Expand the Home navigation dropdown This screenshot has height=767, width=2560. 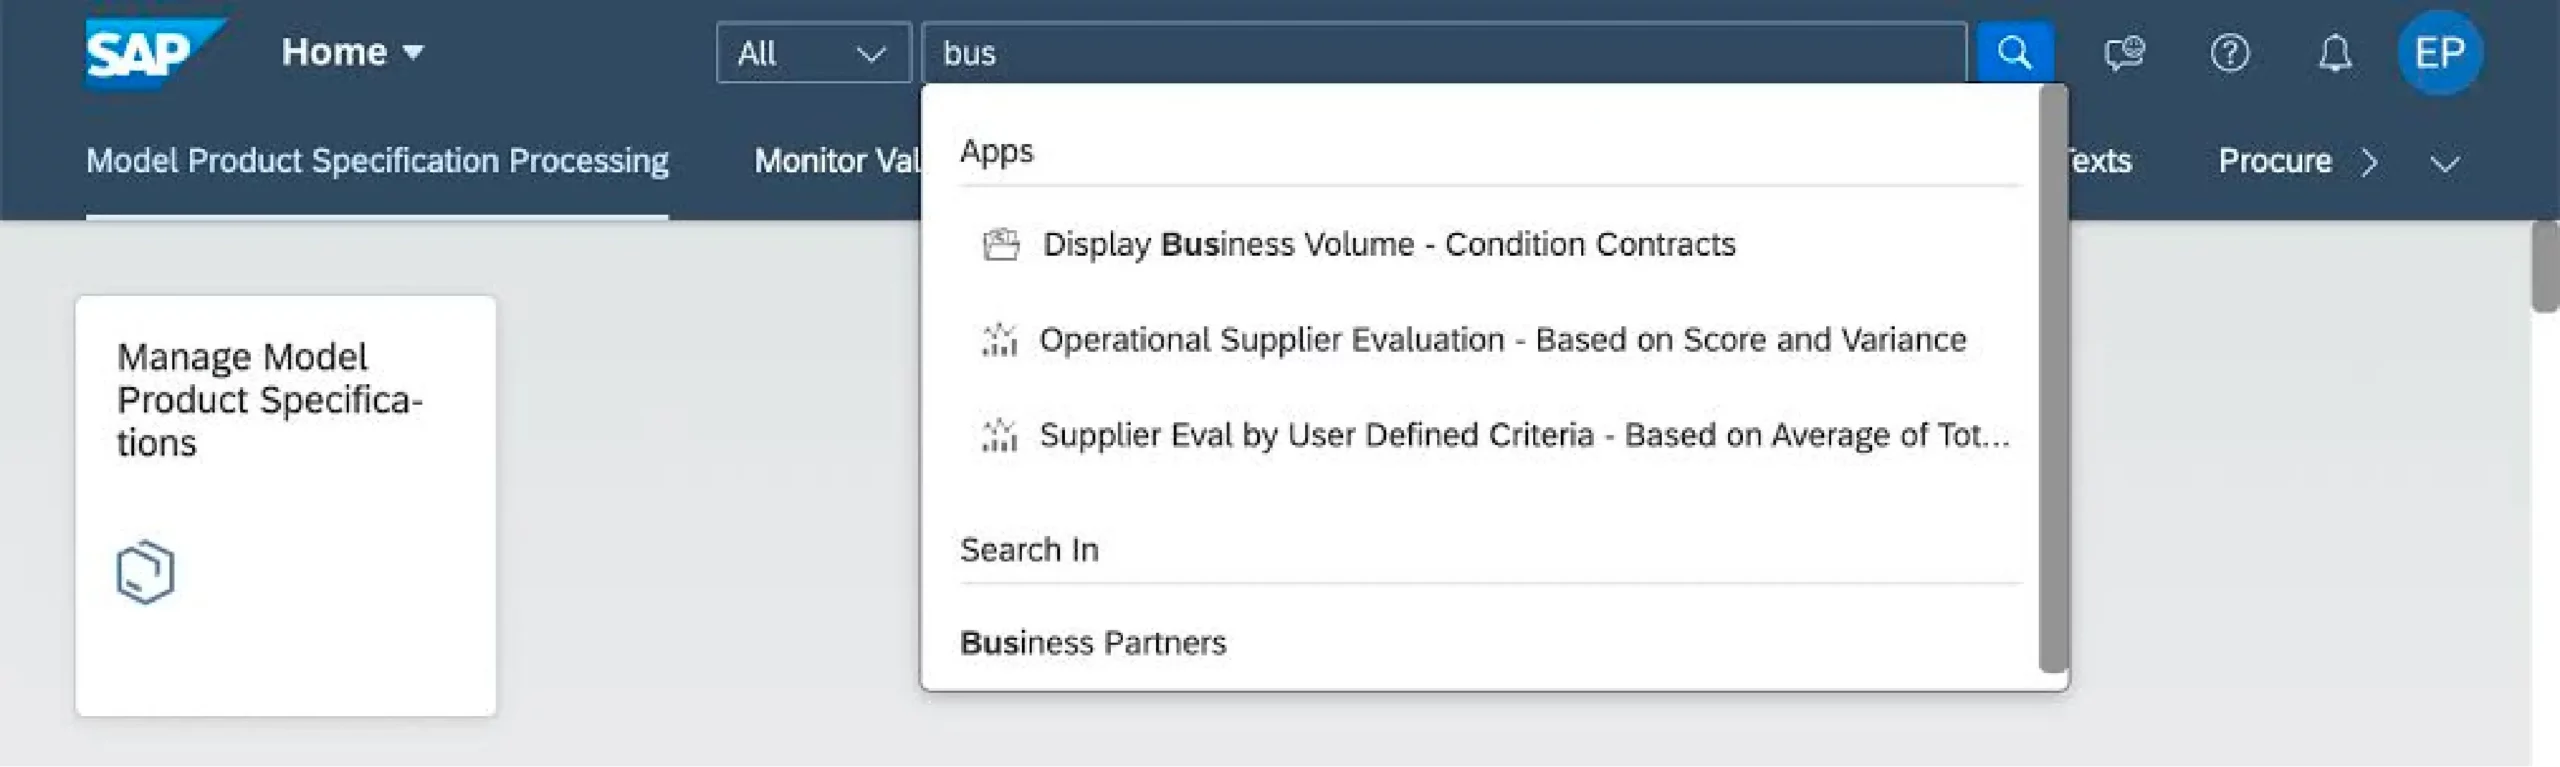(352, 52)
